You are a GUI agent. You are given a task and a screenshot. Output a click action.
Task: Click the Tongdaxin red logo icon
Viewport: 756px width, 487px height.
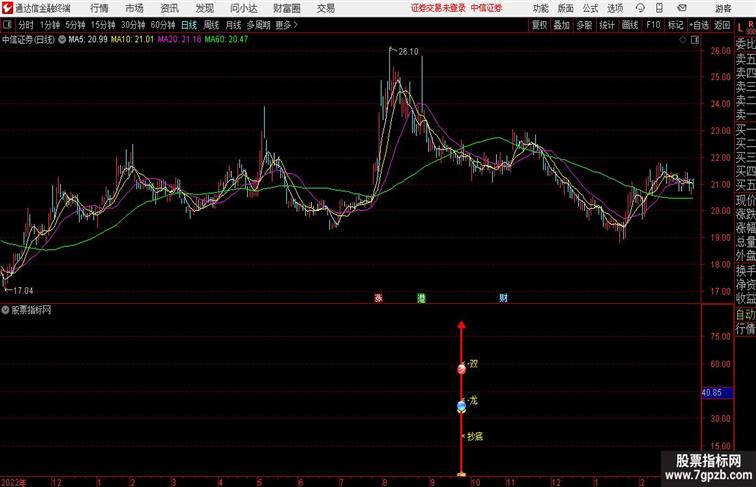tap(7, 8)
